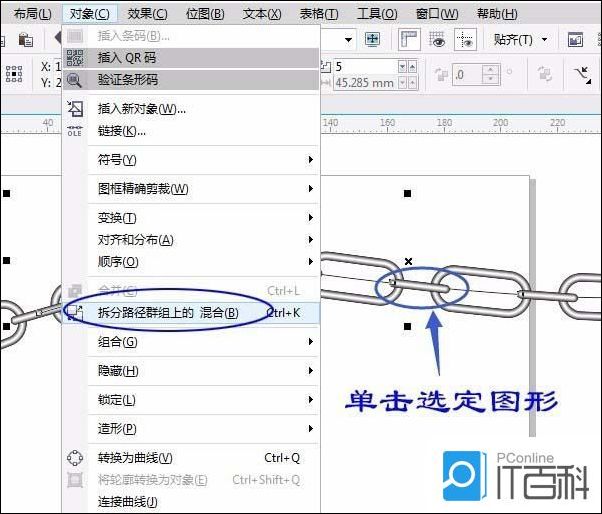Expand the 符号(Y) submenu

pyautogui.click(x=191, y=160)
